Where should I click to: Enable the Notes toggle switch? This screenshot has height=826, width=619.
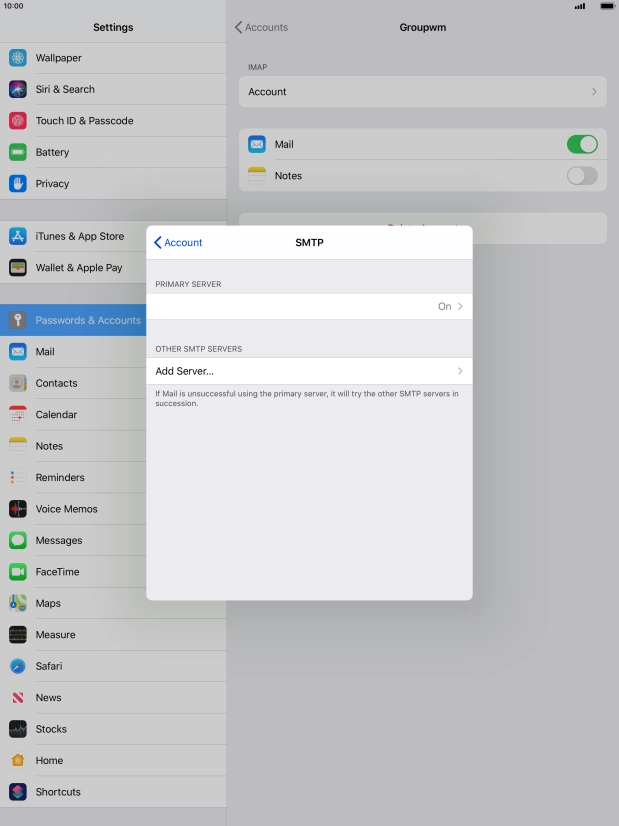click(582, 176)
